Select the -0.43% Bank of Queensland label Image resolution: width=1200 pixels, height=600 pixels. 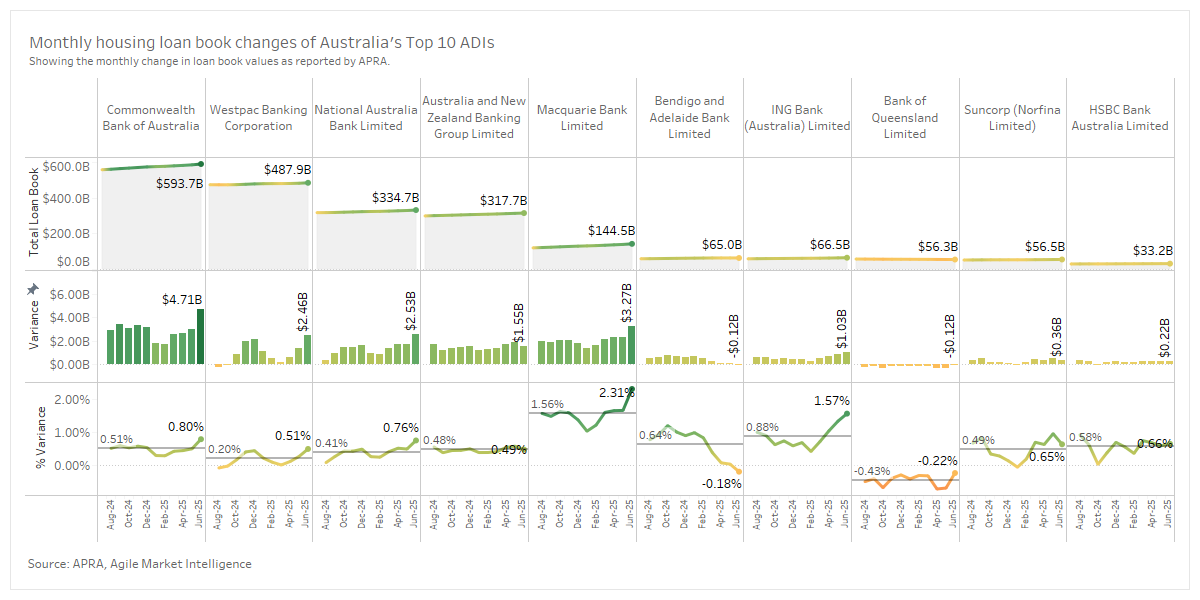[871, 471]
